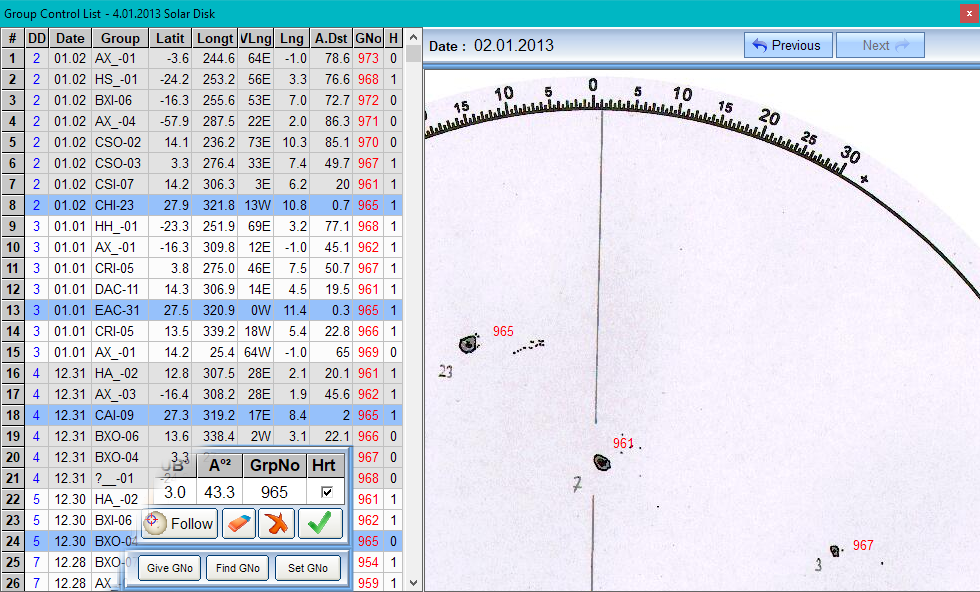
Task: Click the Set GNo button
Action: coord(308,568)
